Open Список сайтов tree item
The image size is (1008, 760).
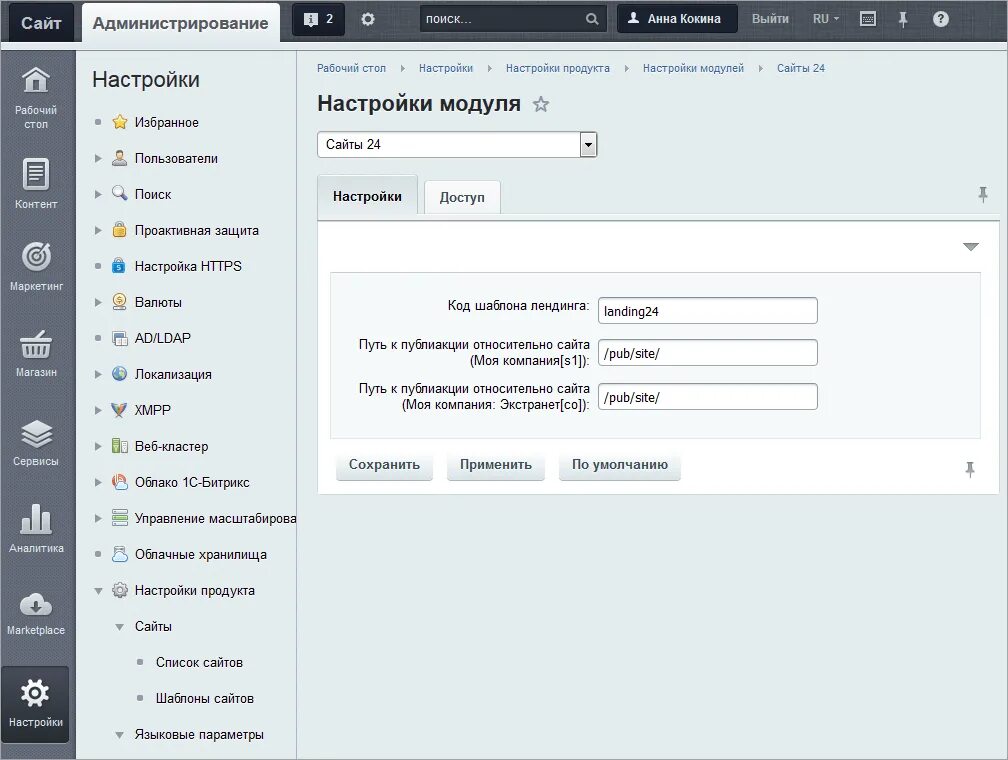point(199,662)
